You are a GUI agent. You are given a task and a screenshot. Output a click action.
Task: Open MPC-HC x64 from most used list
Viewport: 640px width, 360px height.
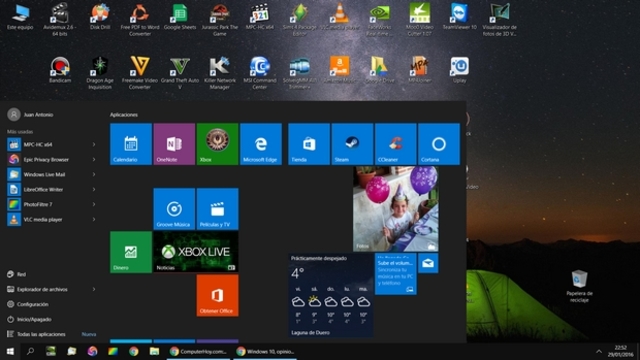coord(51,144)
